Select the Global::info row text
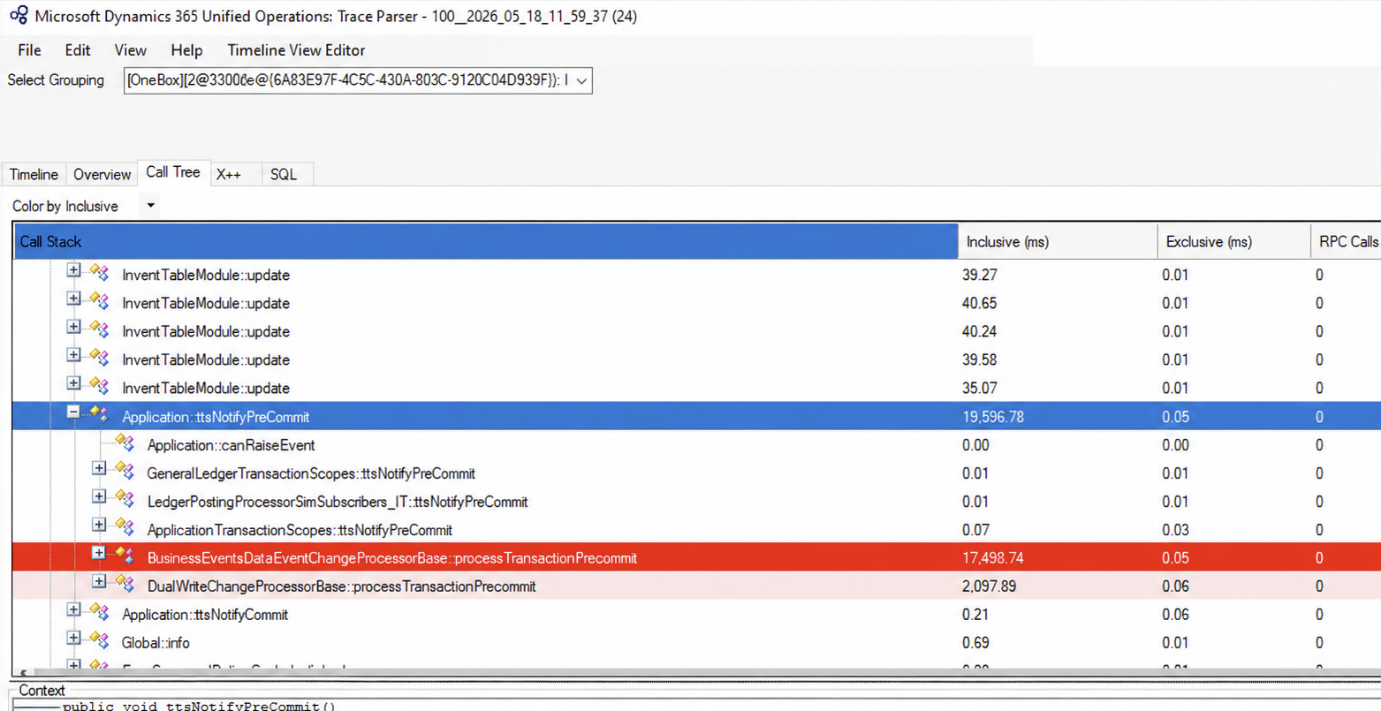 [x=156, y=643]
